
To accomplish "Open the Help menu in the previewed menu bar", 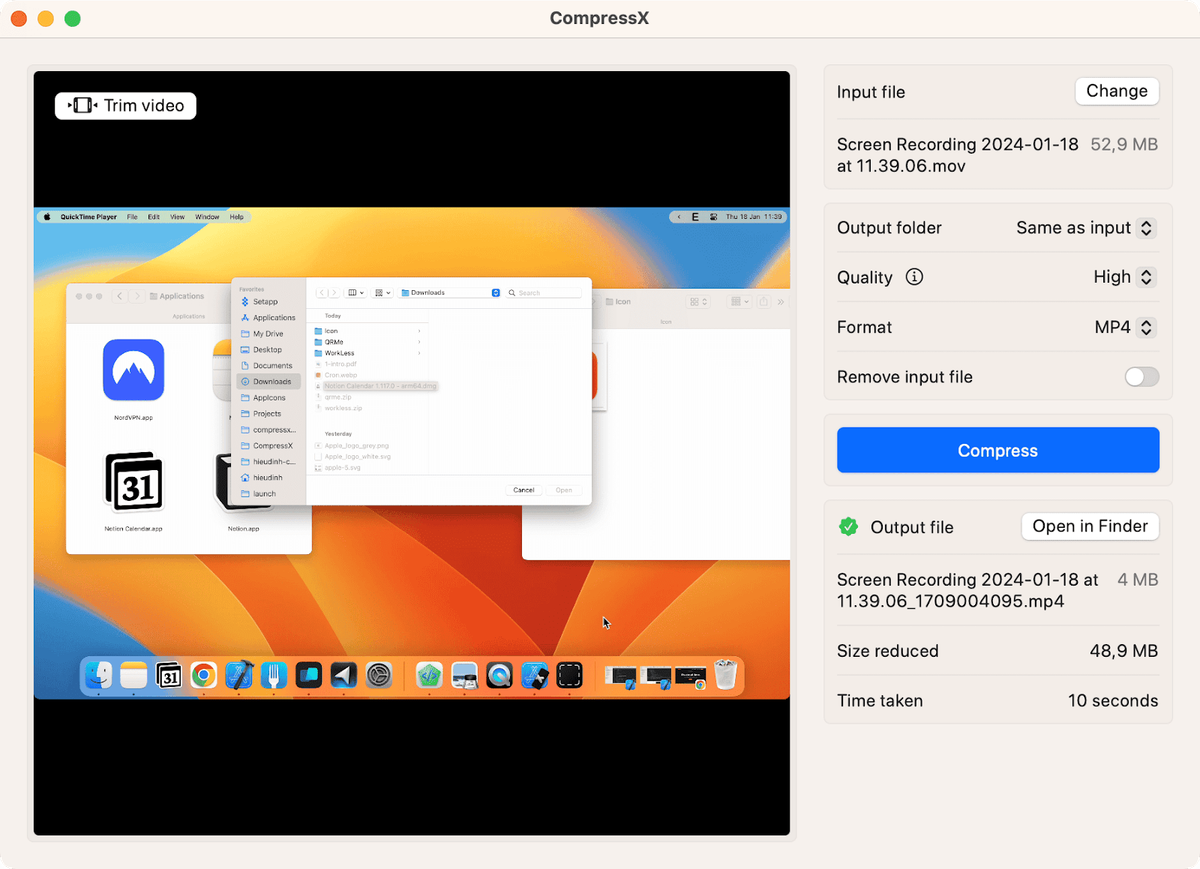I will click(237, 217).
